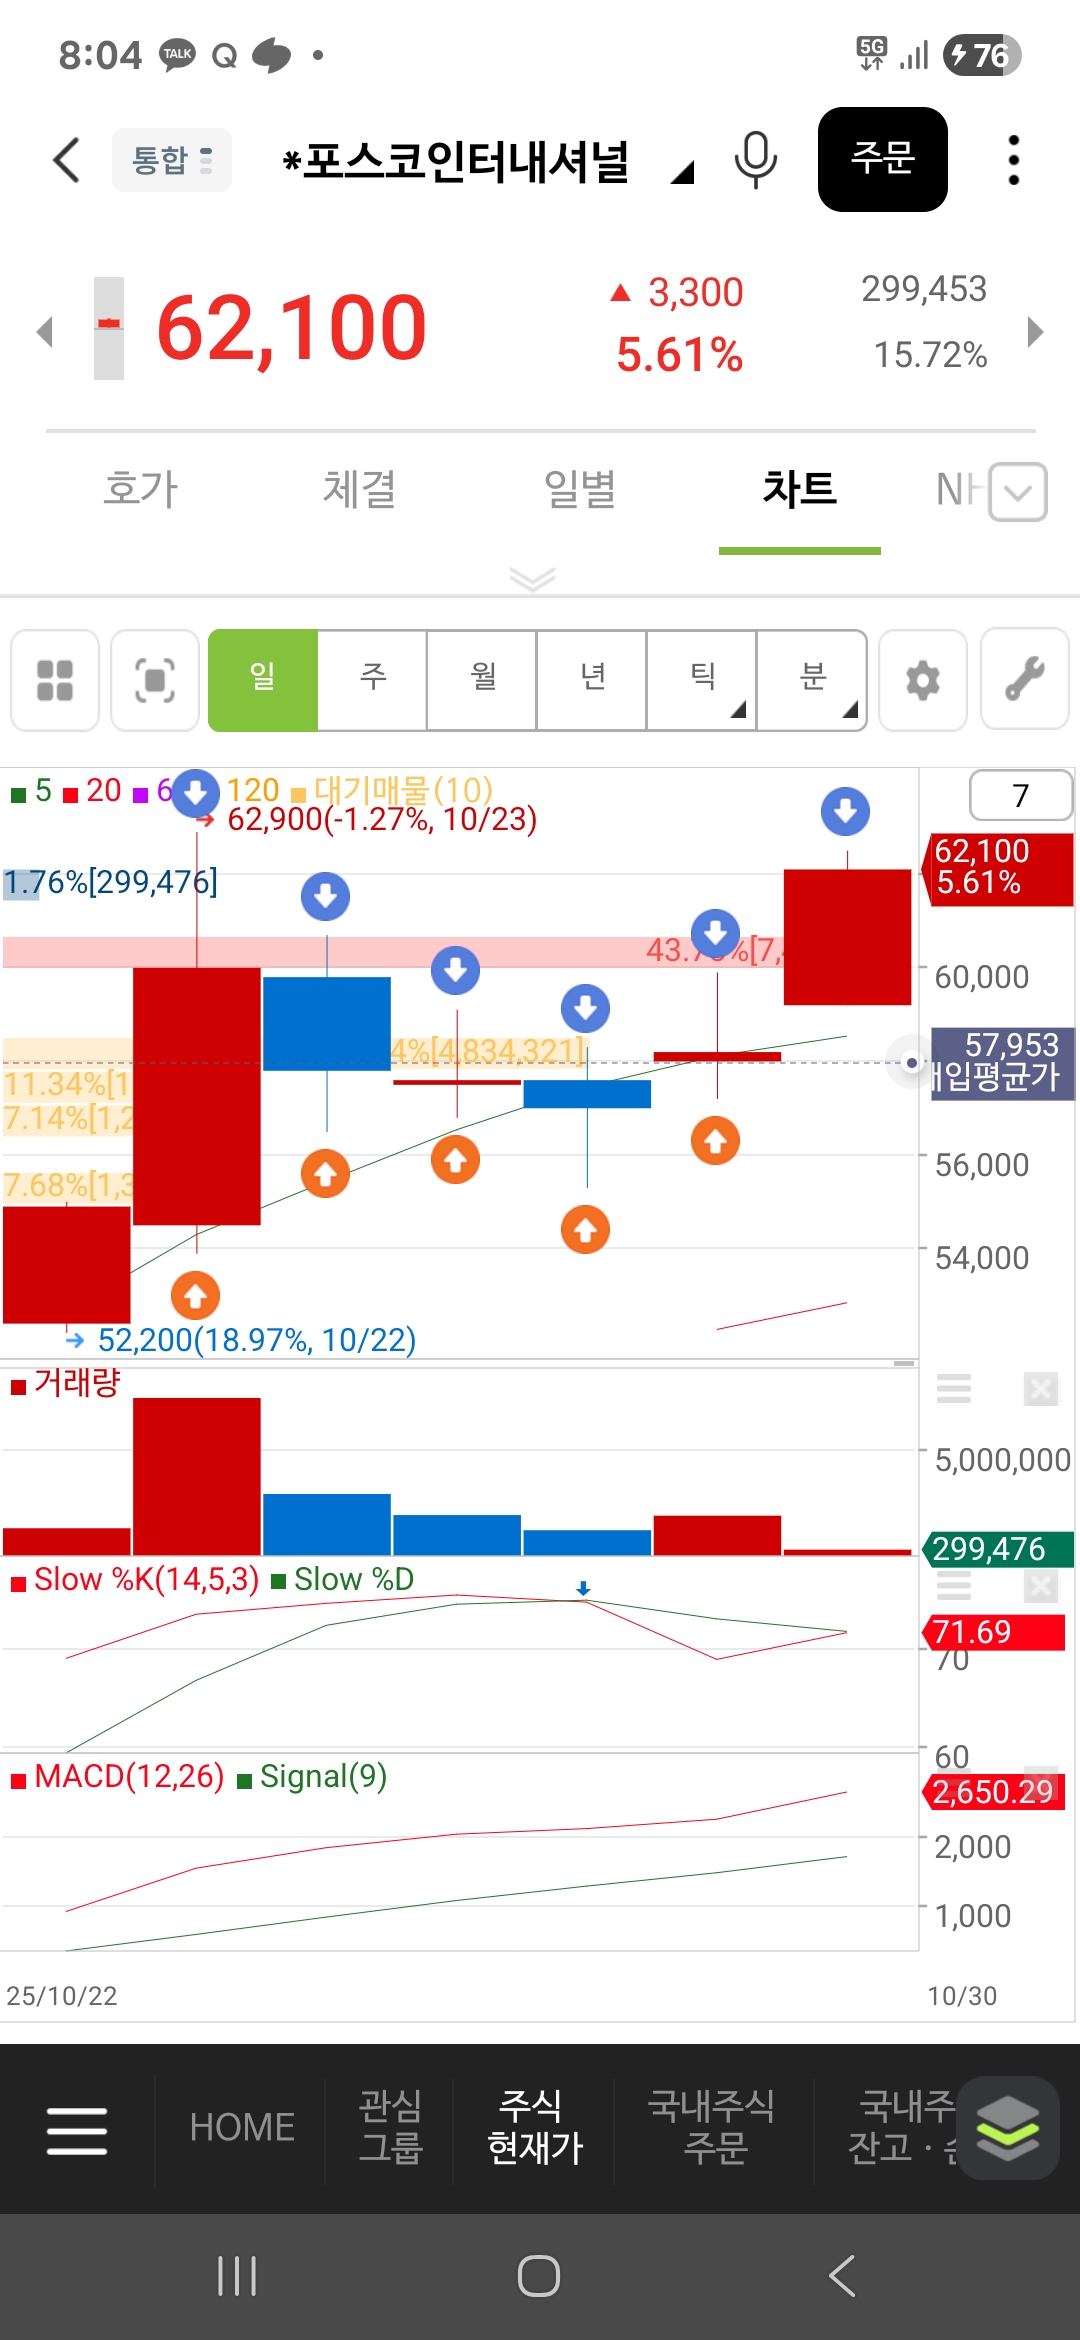Select the 일 daily chart period
The height and width of the screenshot is (2340, 1080).
(263, 681)
